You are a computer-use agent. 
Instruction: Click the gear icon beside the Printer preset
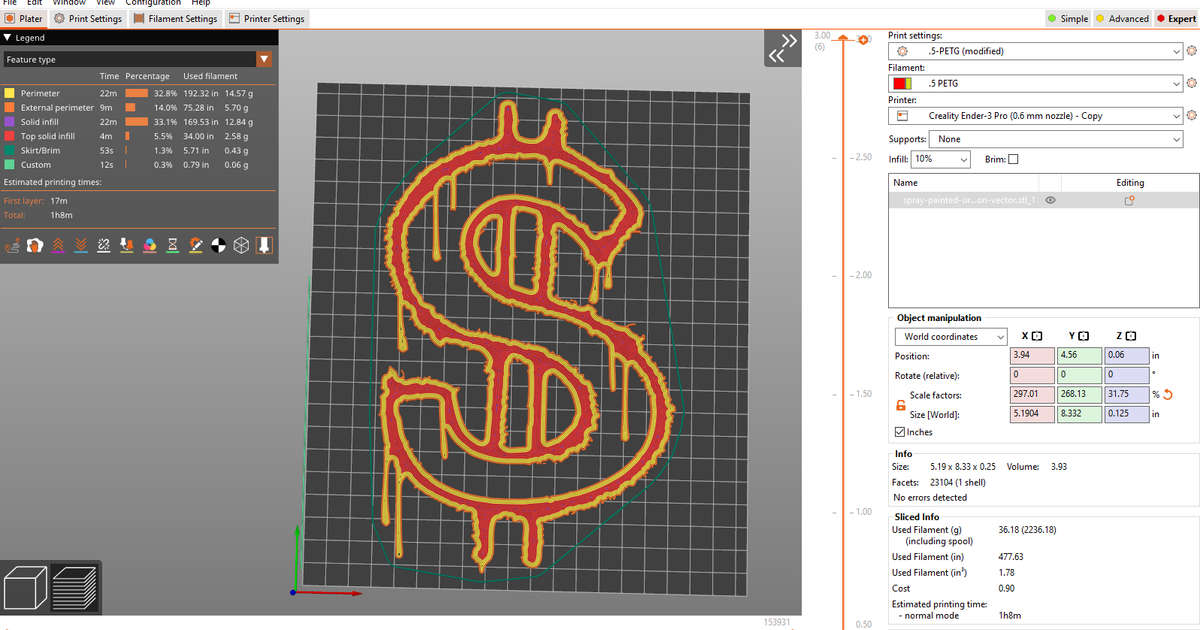[x=1190, y=116]
